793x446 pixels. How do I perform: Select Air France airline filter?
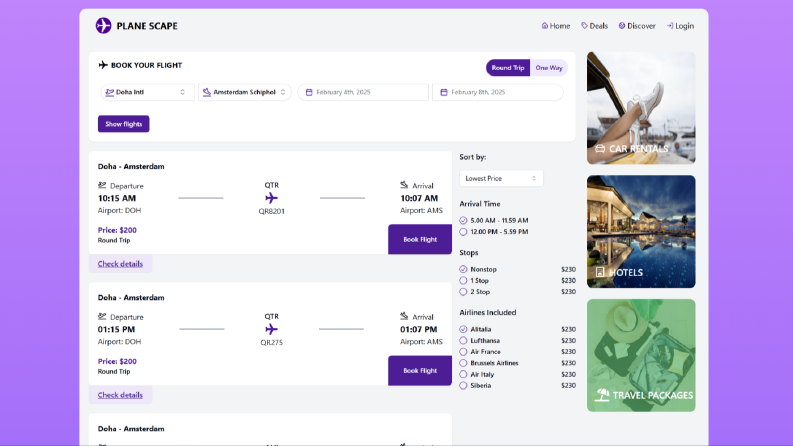(463, 352)
